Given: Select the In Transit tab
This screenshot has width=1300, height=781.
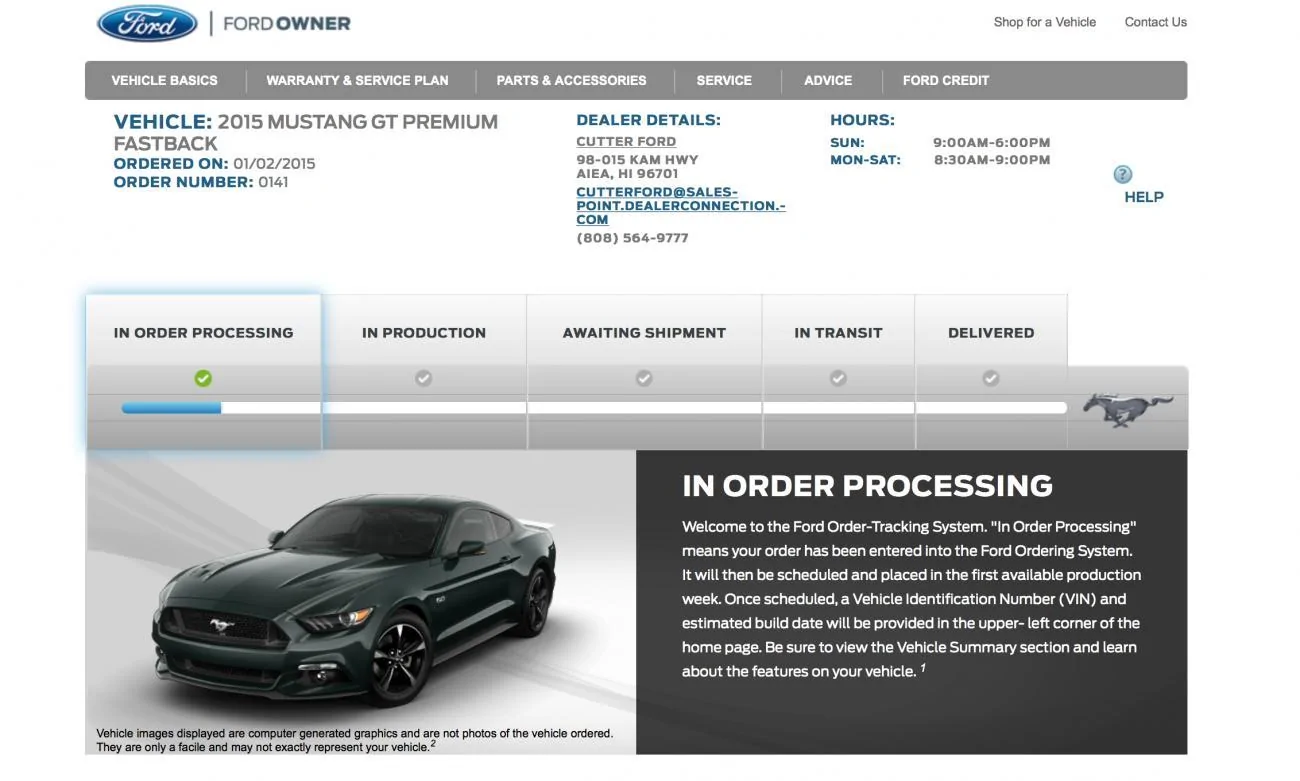Looking at the screenshot, I should click(x=838, y=333).
